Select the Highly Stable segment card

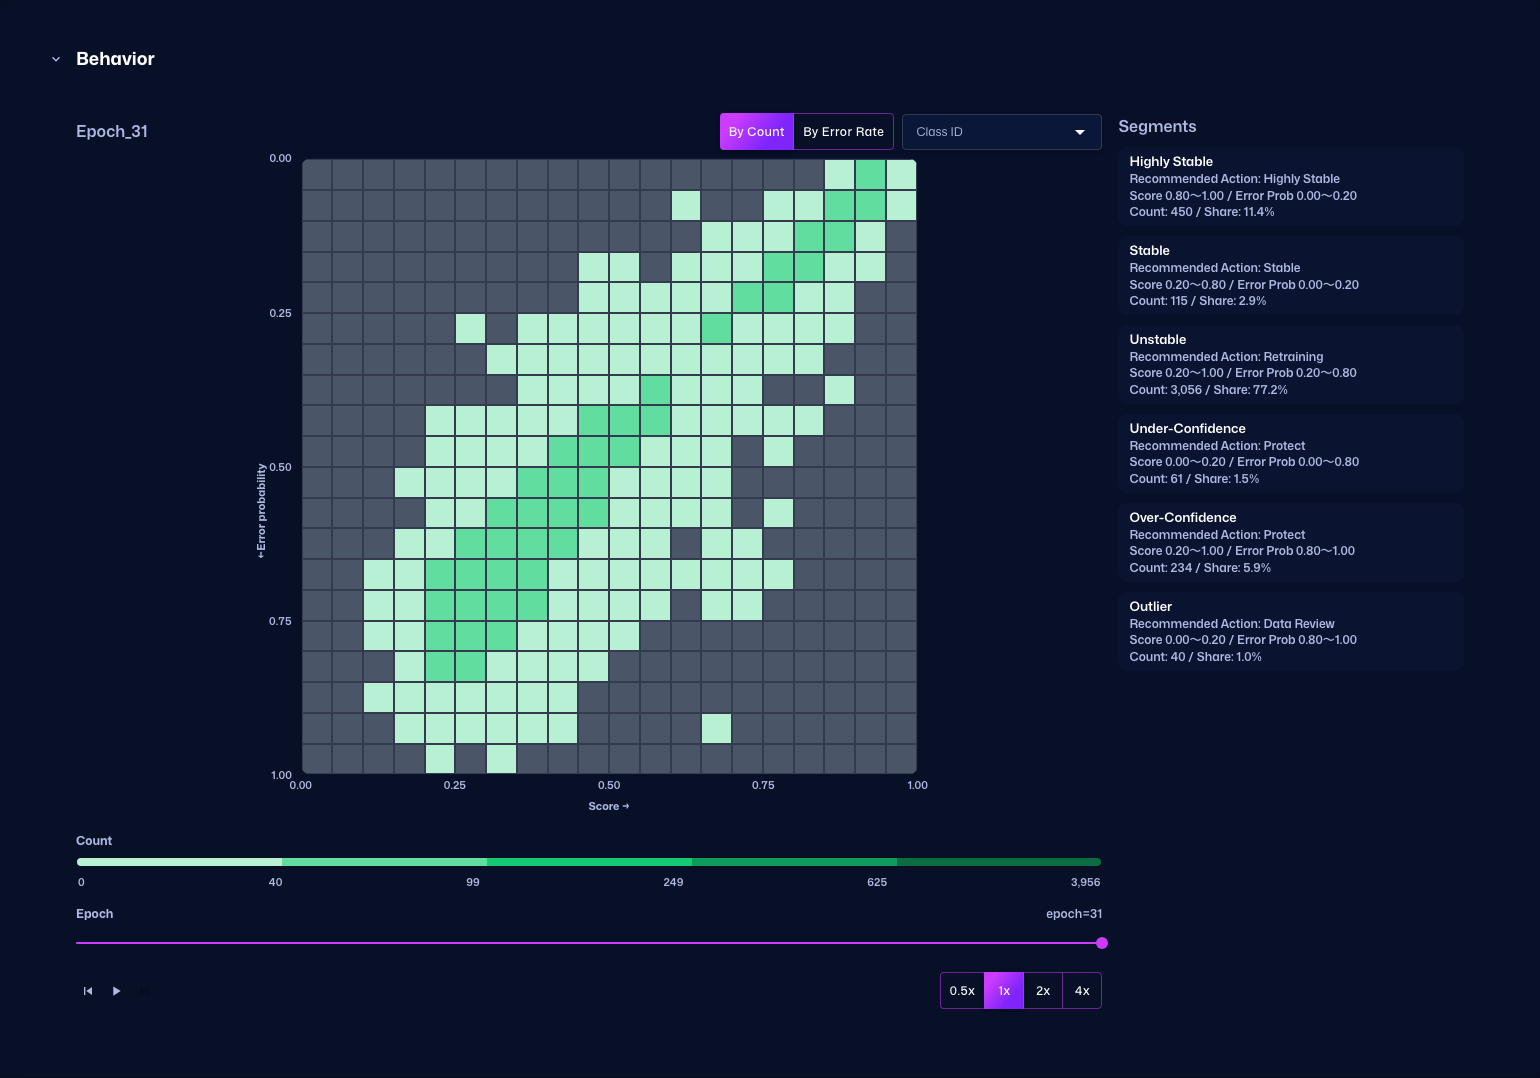pyautogui.click(x=1290, y=186)
